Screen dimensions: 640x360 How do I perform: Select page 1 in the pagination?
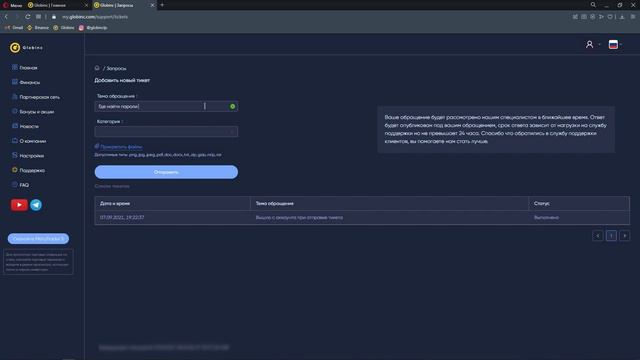(x=611, y=236)
